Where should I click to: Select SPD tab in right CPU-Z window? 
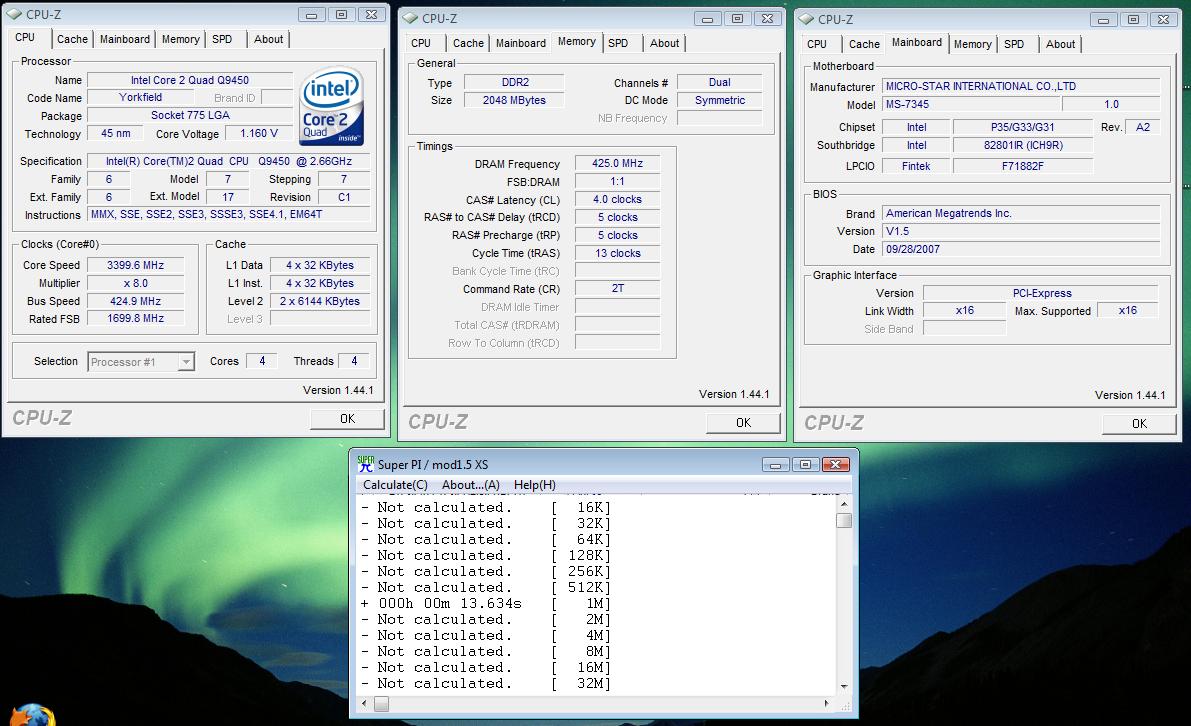pyautogui.click(x=1014, y=44)
